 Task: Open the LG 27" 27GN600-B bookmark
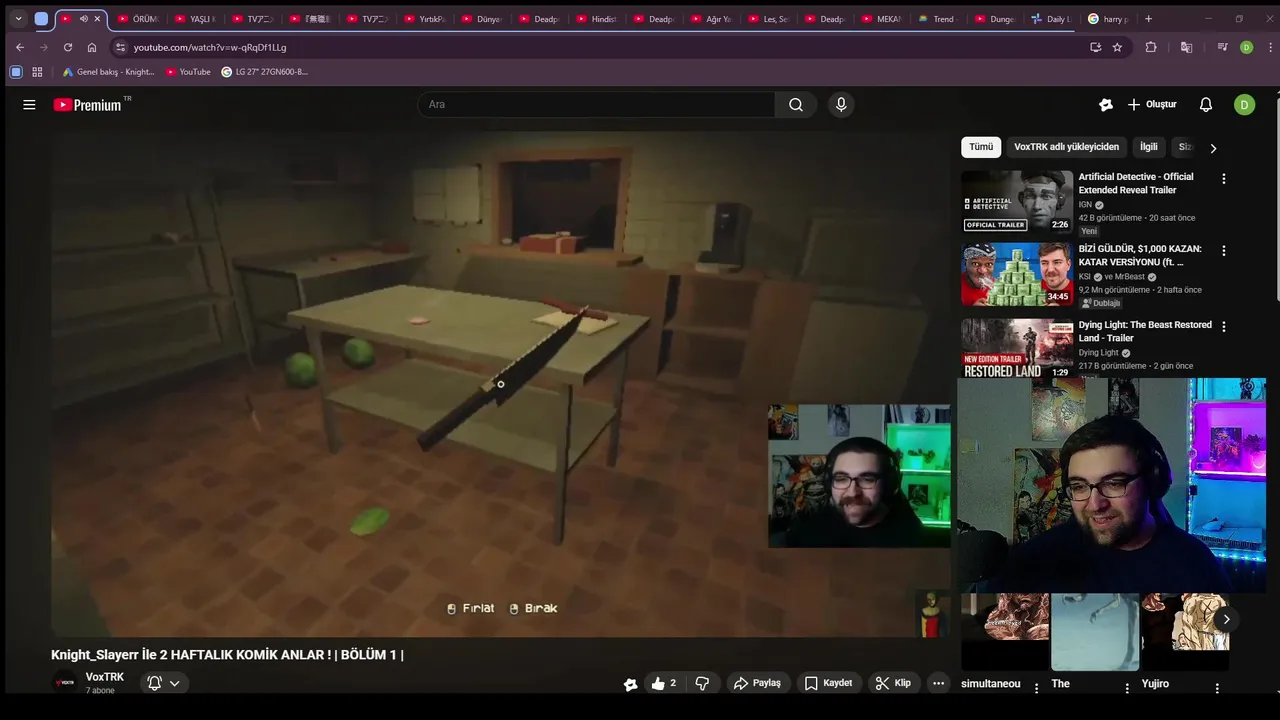pos(264,72)
